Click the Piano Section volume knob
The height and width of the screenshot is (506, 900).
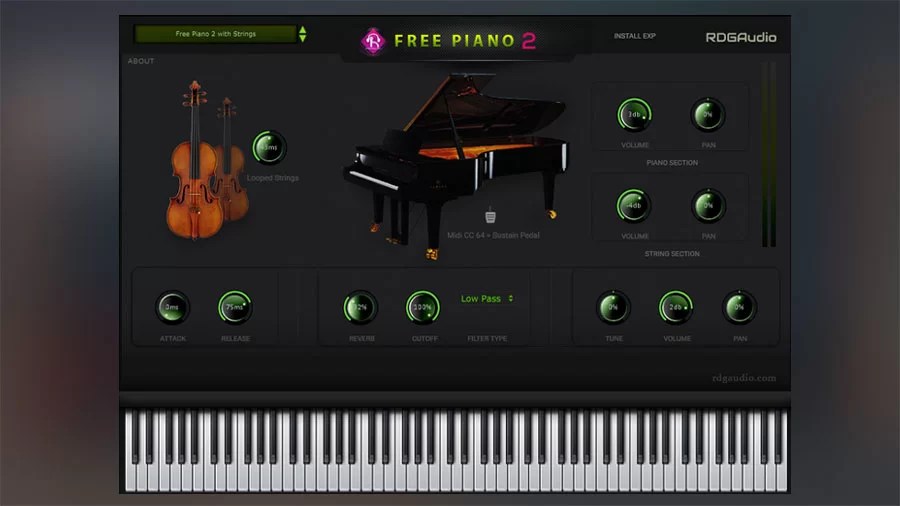click(634, 115)
